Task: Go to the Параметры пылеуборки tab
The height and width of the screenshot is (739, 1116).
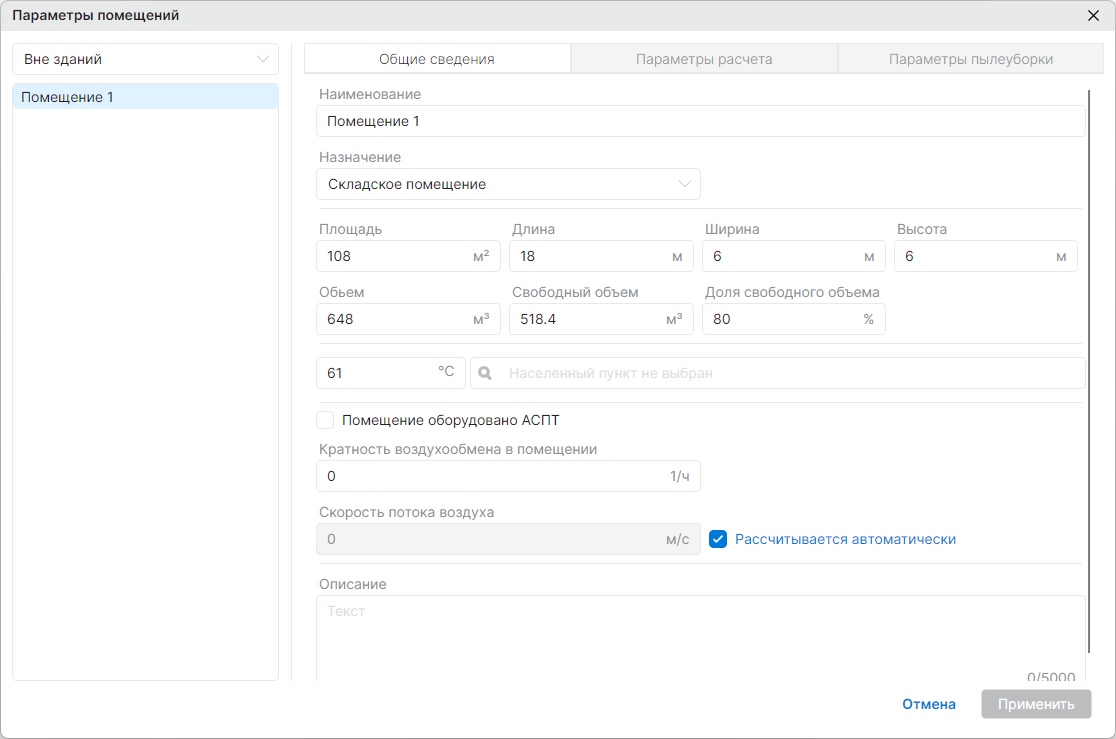Action: 971,59
